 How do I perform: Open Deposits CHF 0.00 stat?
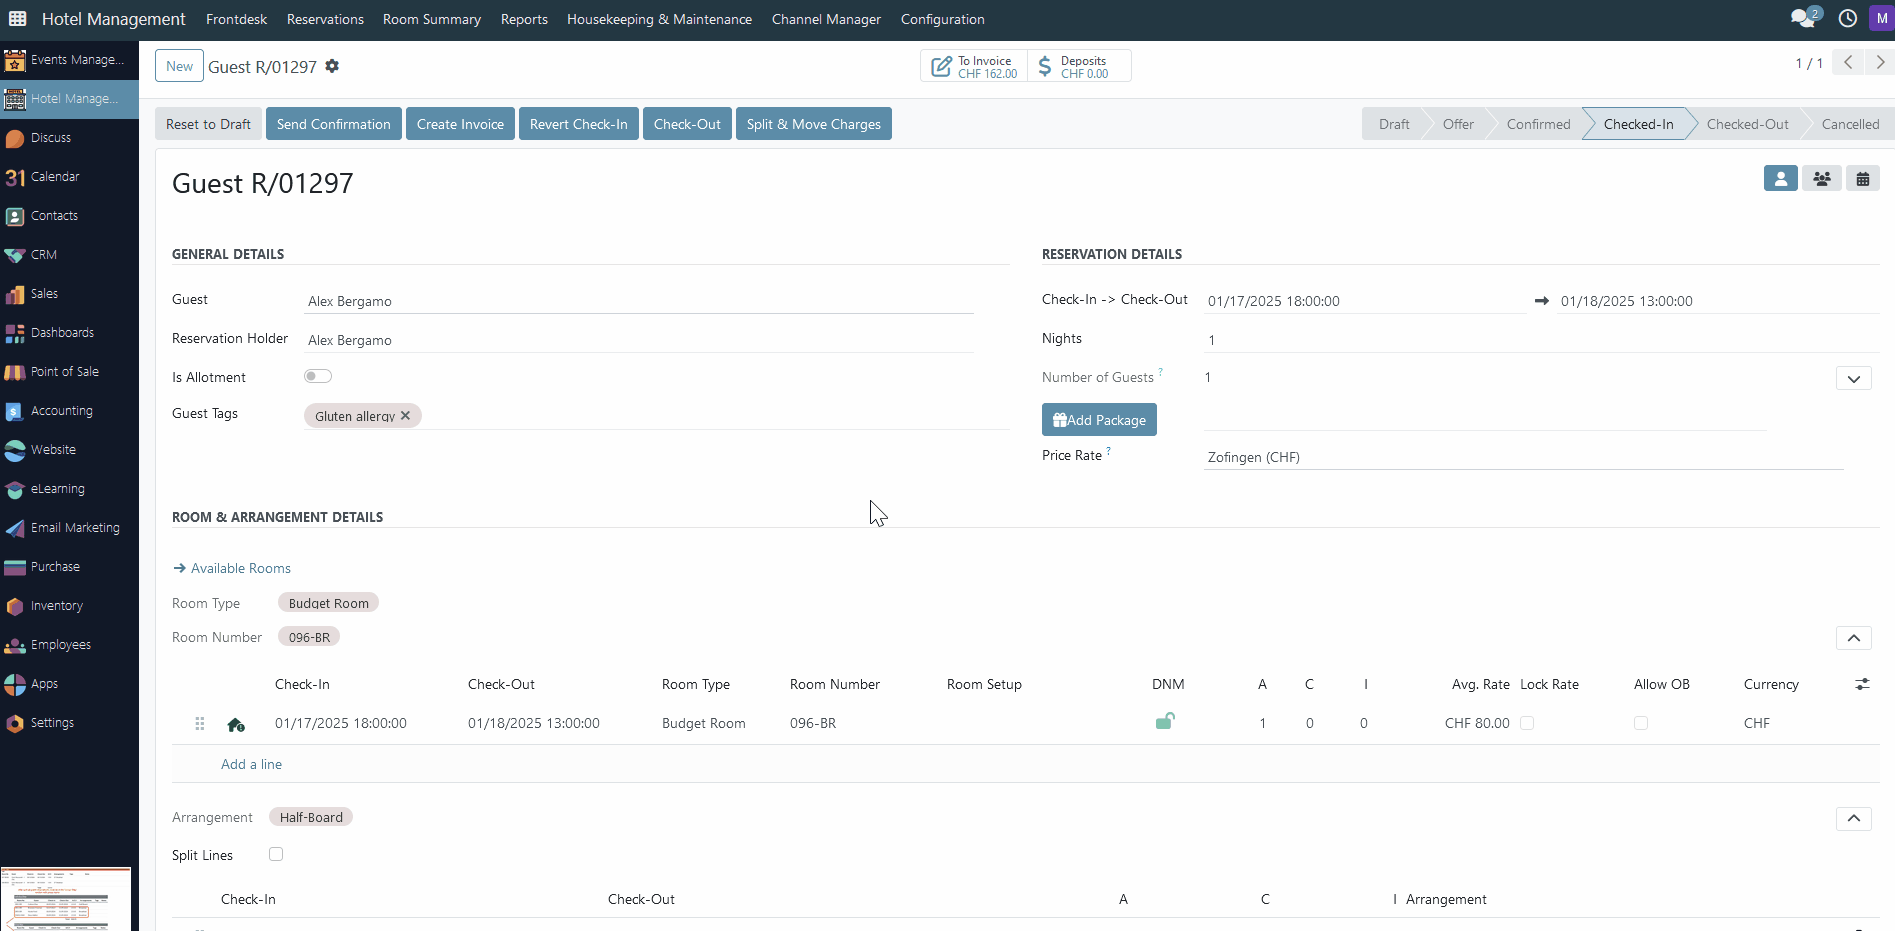(x=1079, y=66)
